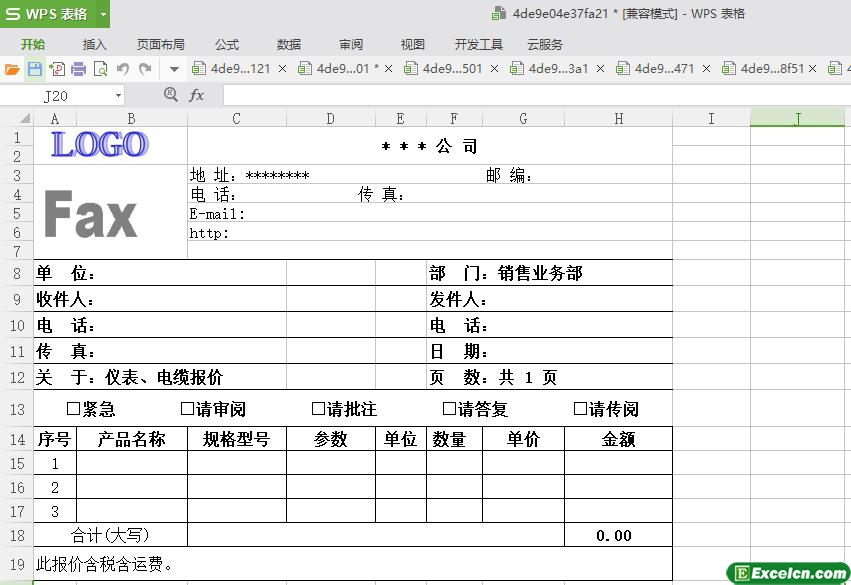Click the print preview icon
Viewport: 851px width, 585px height.
(100, 69)
